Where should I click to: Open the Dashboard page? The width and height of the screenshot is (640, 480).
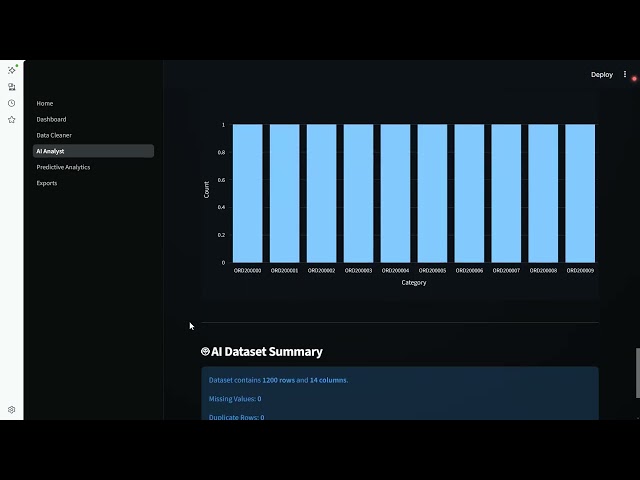tap(51, 119)
